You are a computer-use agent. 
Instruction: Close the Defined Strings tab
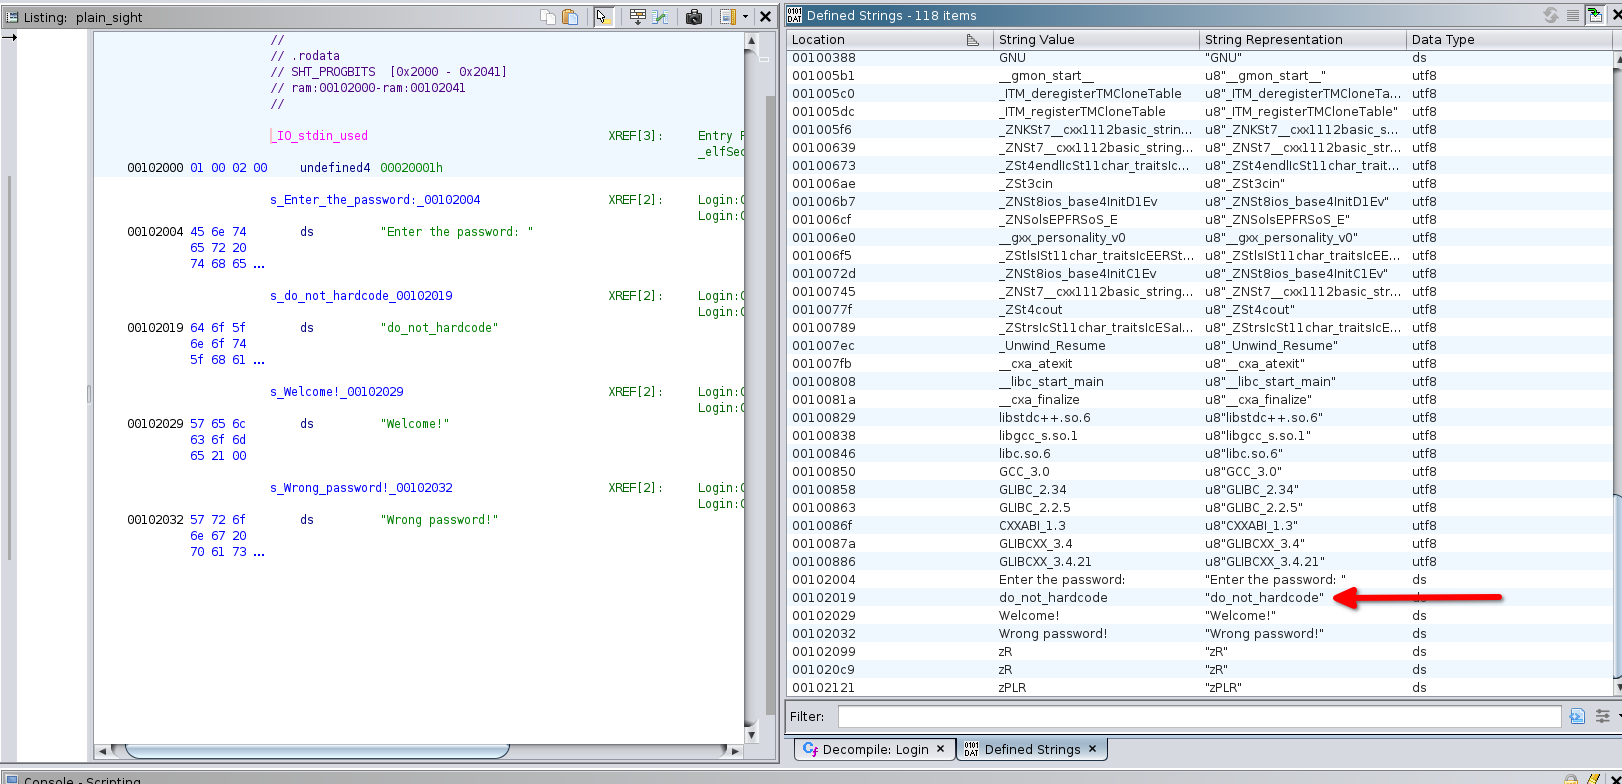coord(1092,748)
